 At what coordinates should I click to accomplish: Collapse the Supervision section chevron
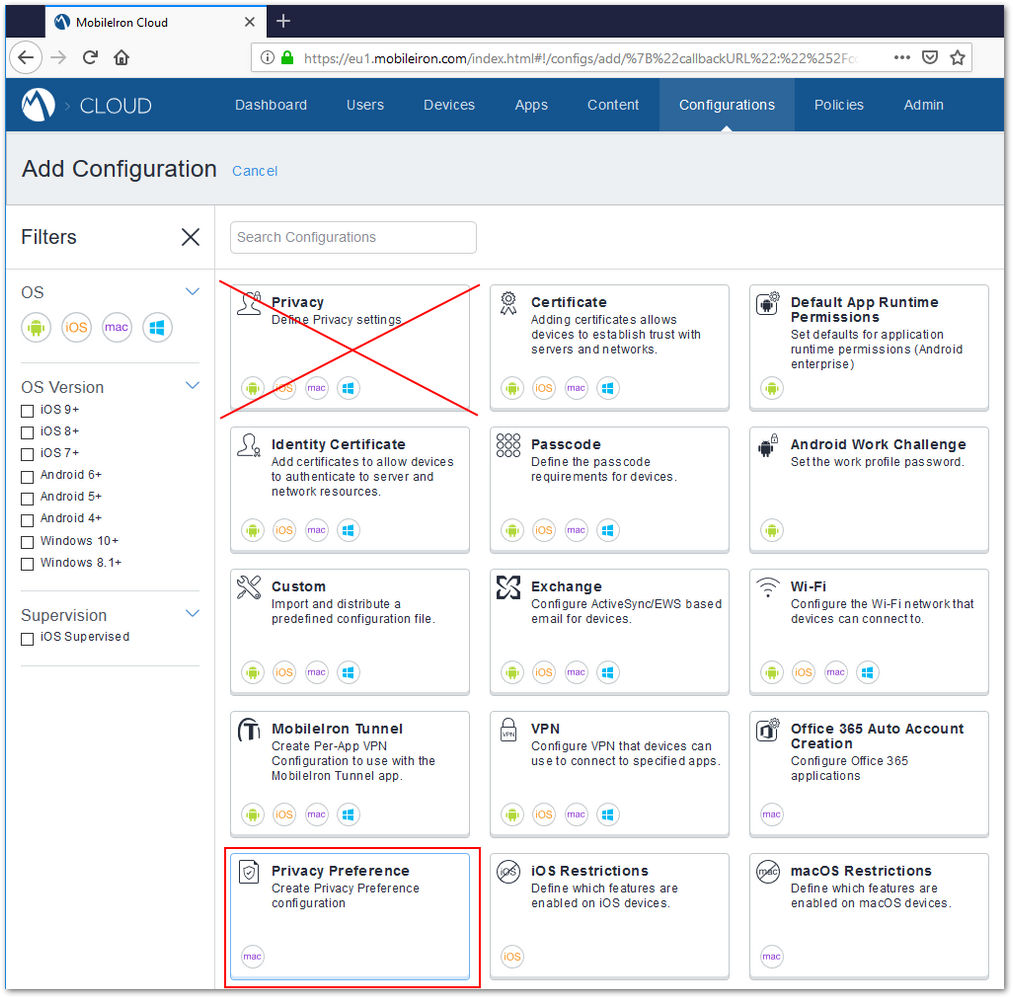(192, 612)
